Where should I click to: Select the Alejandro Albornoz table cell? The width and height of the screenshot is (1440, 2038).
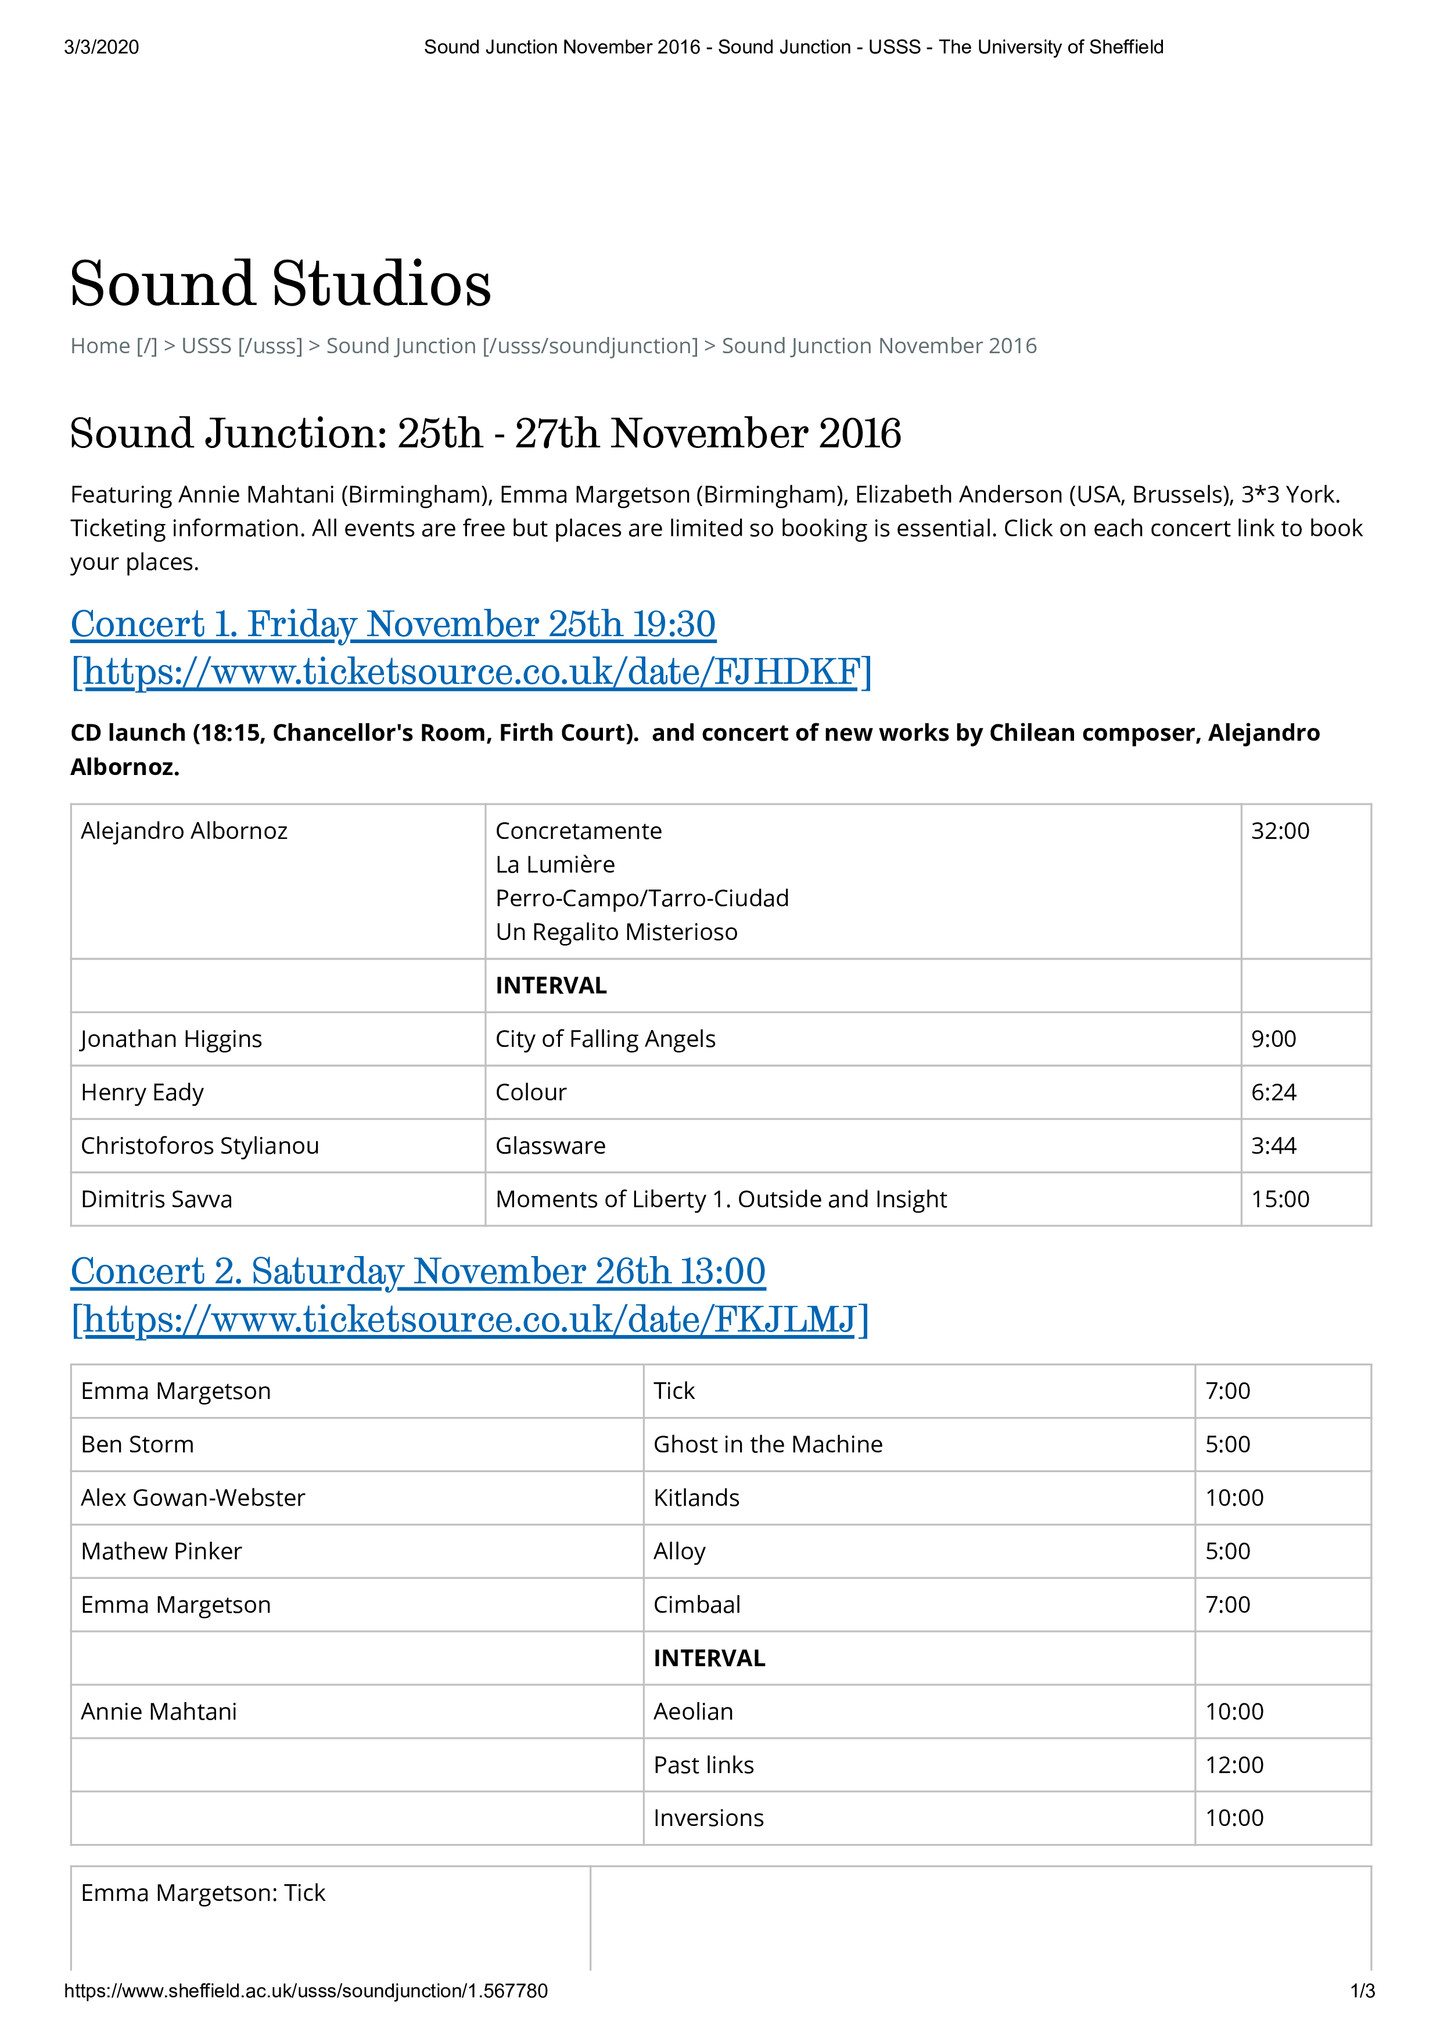tap(278, 881)
